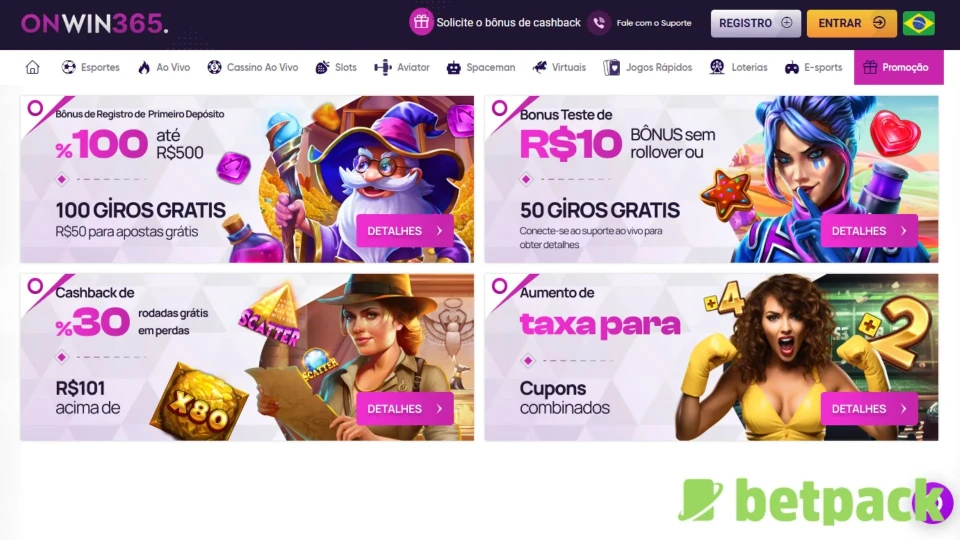View DETALHES of R$10 Bonus Teste
Screen dimensions: 960x540
click(869, 231)
